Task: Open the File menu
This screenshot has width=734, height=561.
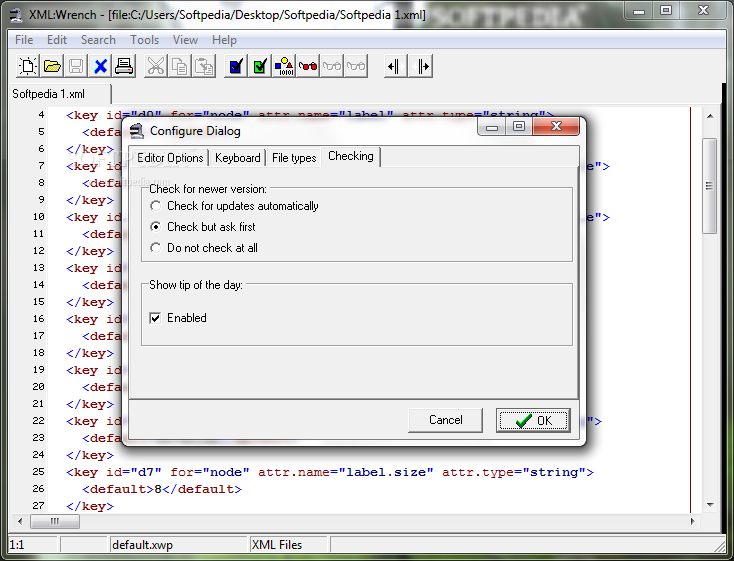Action: pyautogui.click(x=24, y=40)
